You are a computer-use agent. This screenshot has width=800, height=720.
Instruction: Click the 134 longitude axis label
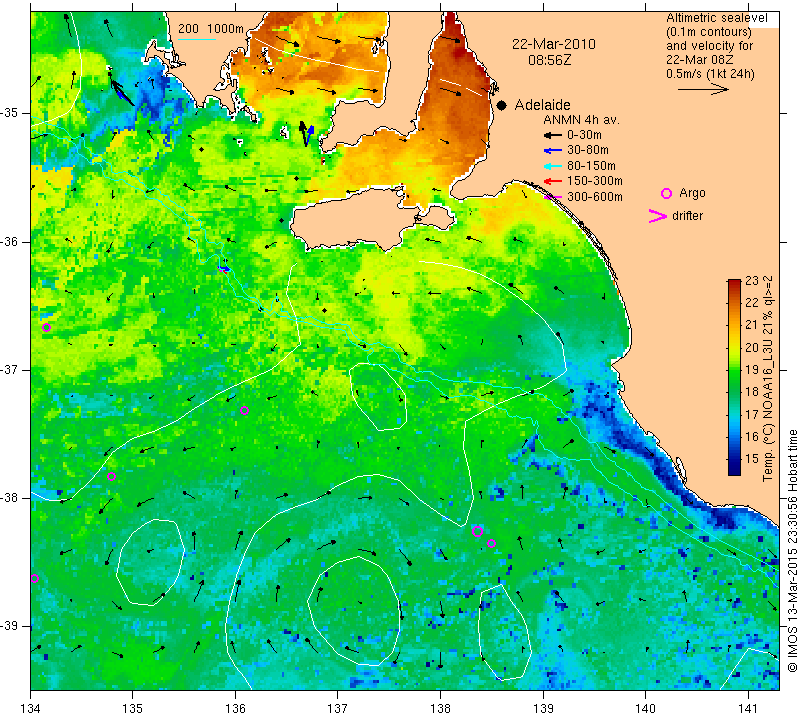[31, 709]
